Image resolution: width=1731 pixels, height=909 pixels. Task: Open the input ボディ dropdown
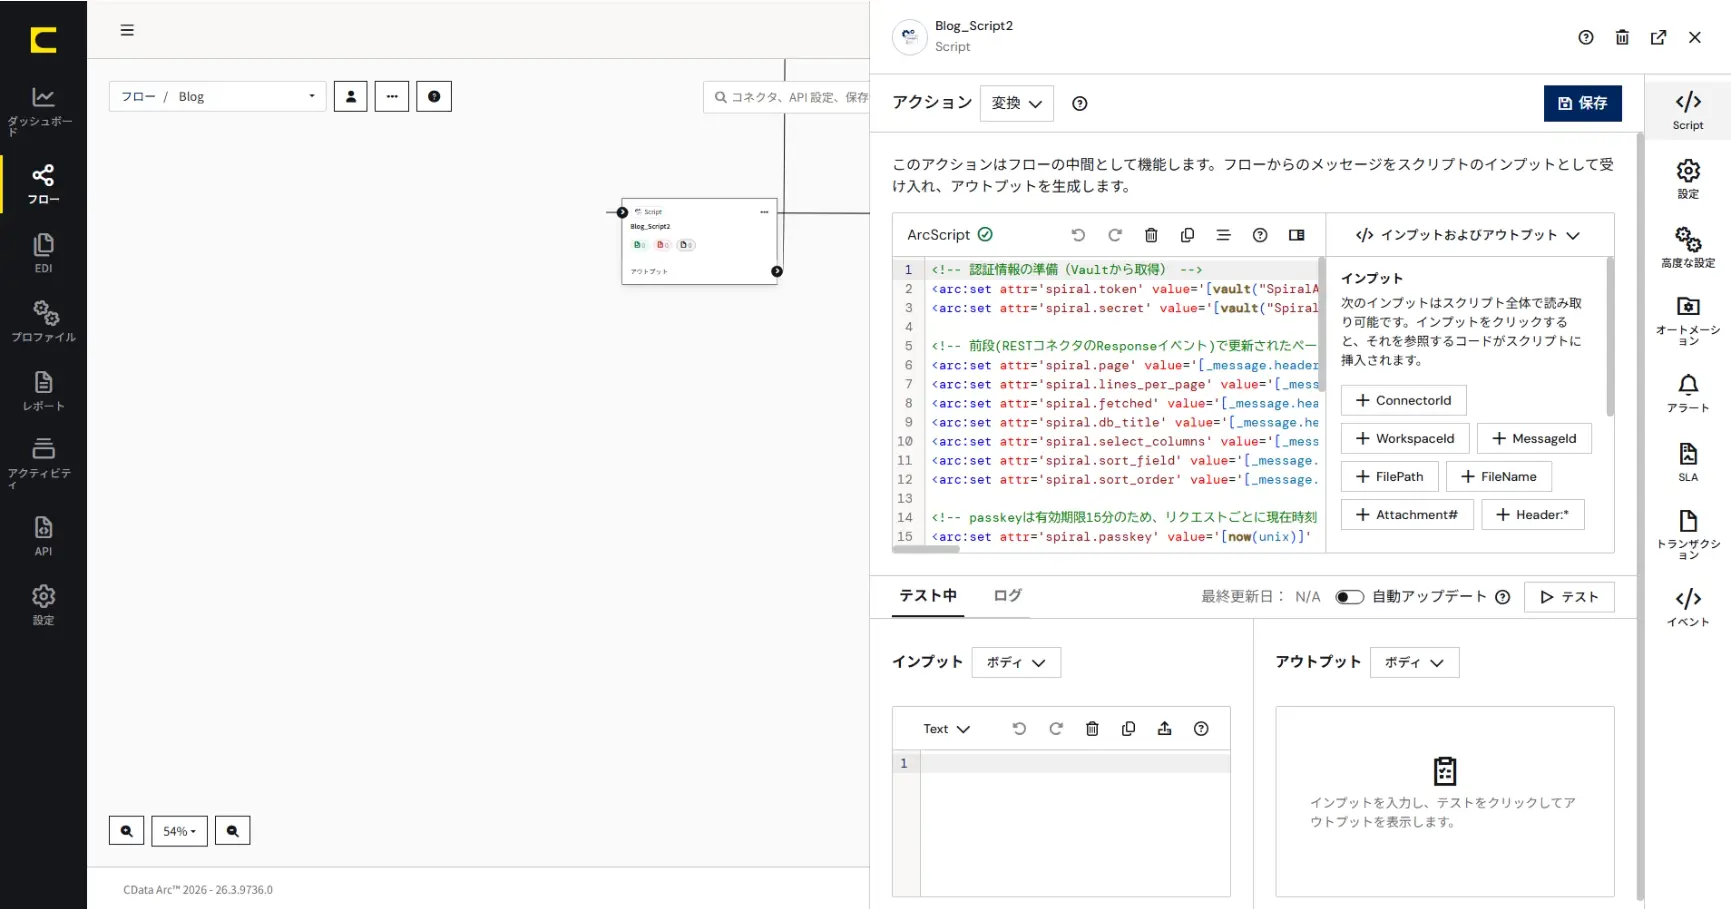[x=1016, y=662]
